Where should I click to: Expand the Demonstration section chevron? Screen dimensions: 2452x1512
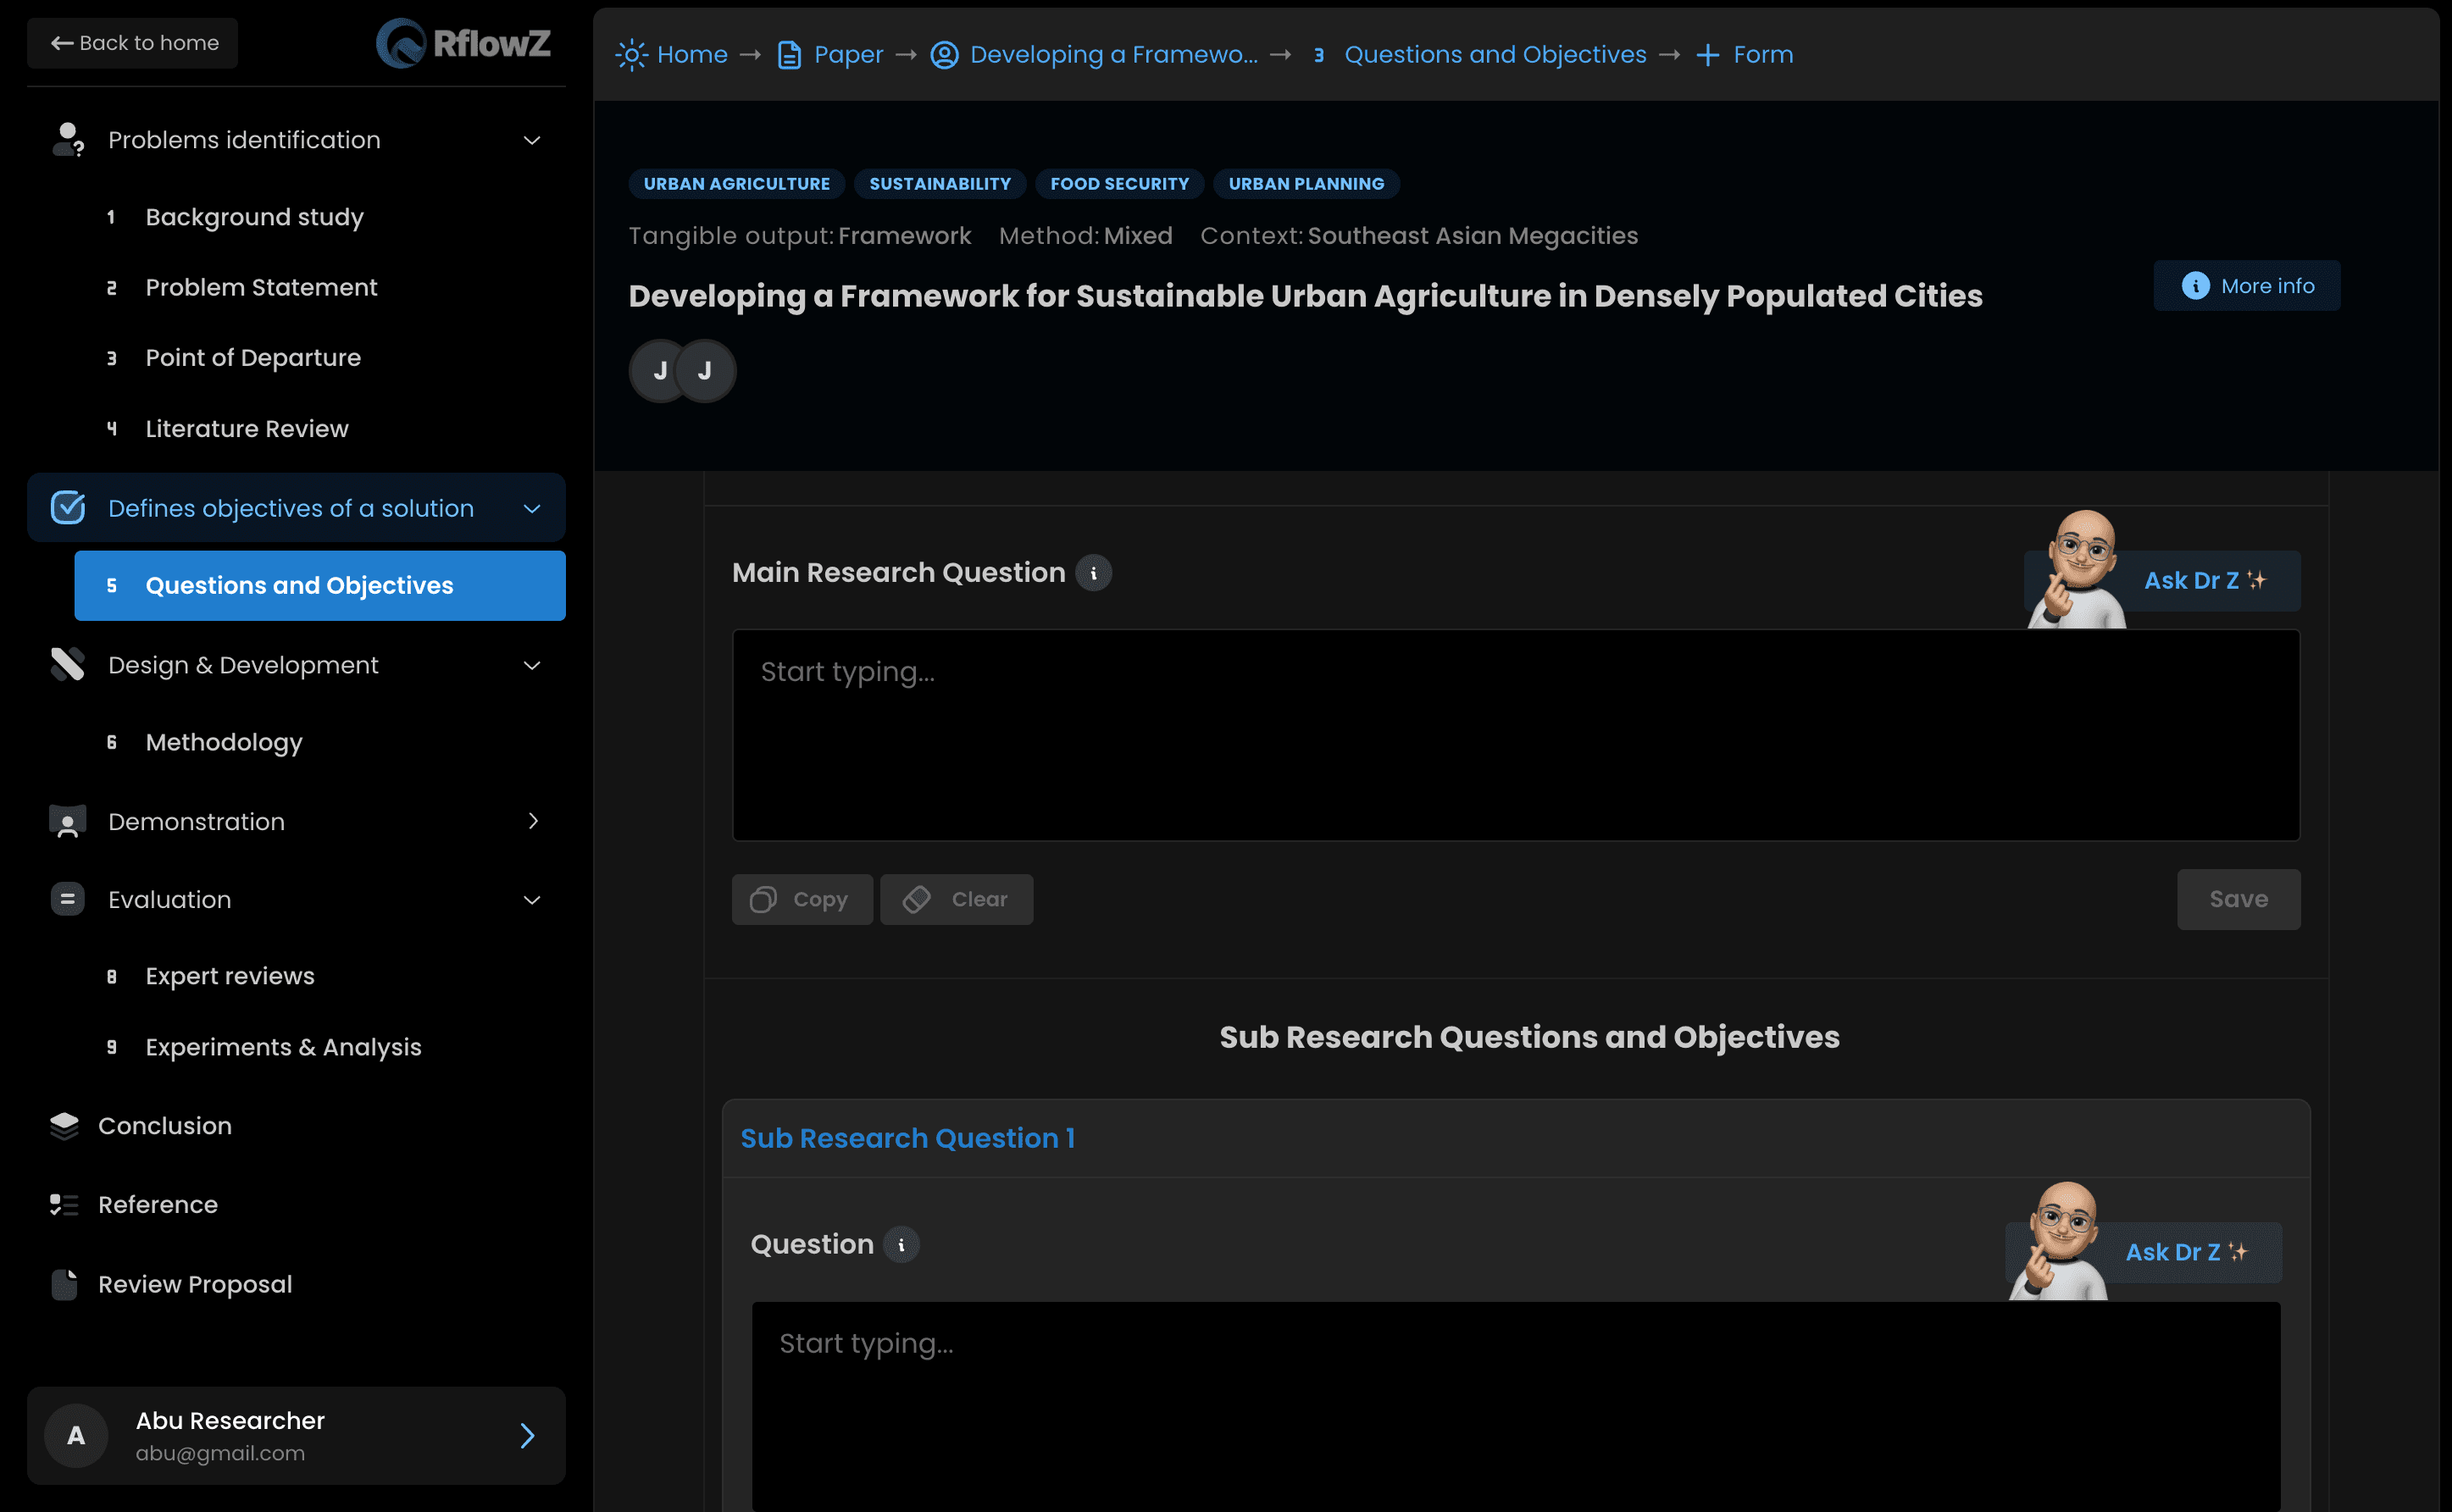coord(532,821)
